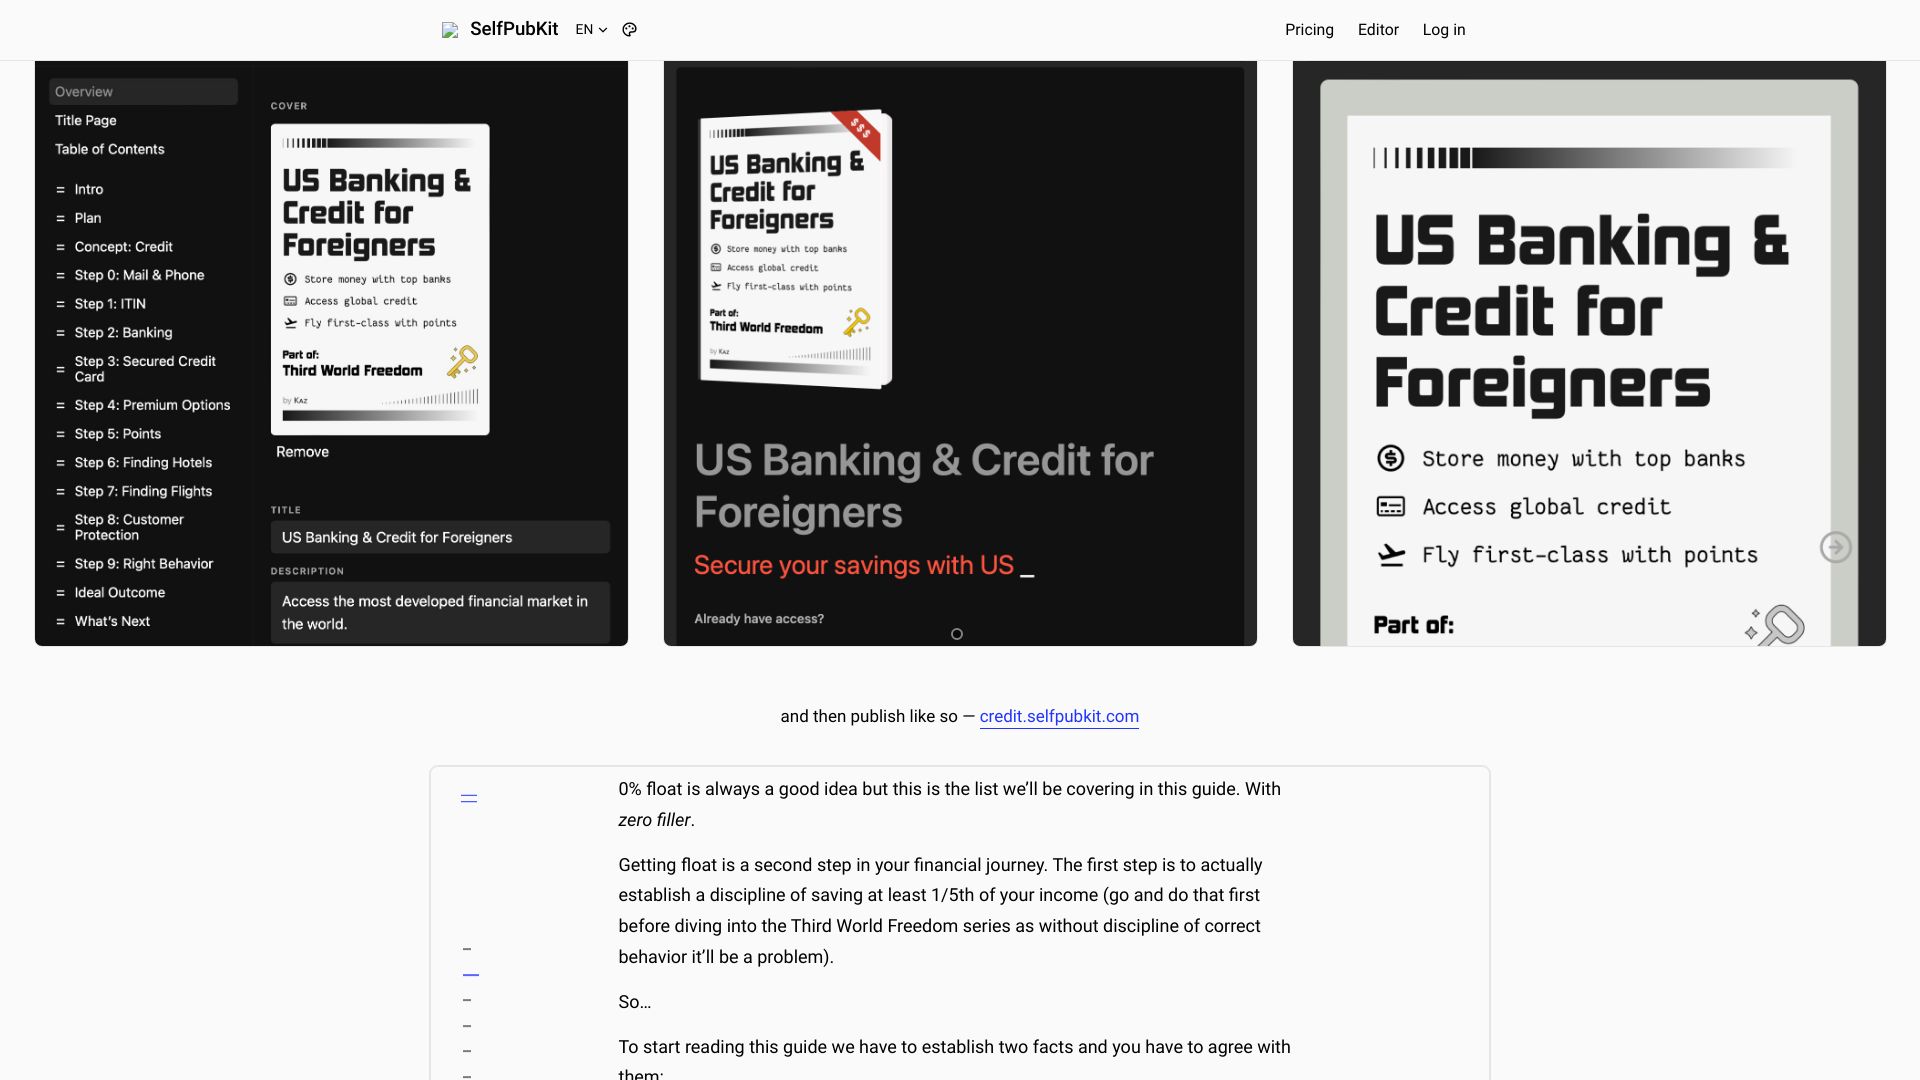Click the Log in button
The image size is (1920, 1080).
[x=1444, y=30]
